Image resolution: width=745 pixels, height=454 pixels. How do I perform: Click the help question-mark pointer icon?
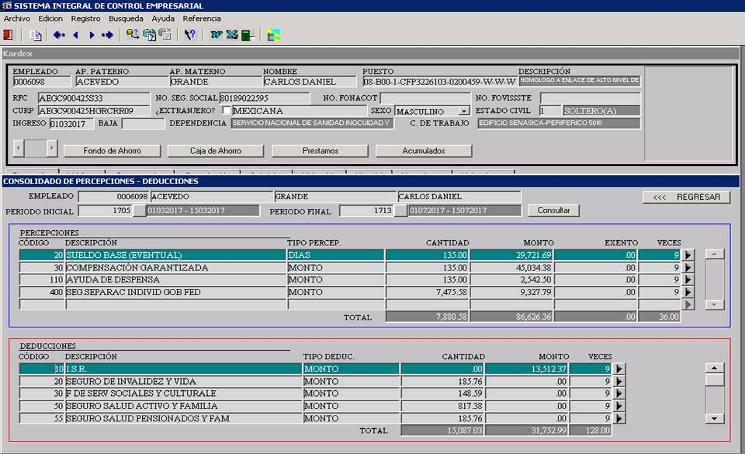click(190, 35)
